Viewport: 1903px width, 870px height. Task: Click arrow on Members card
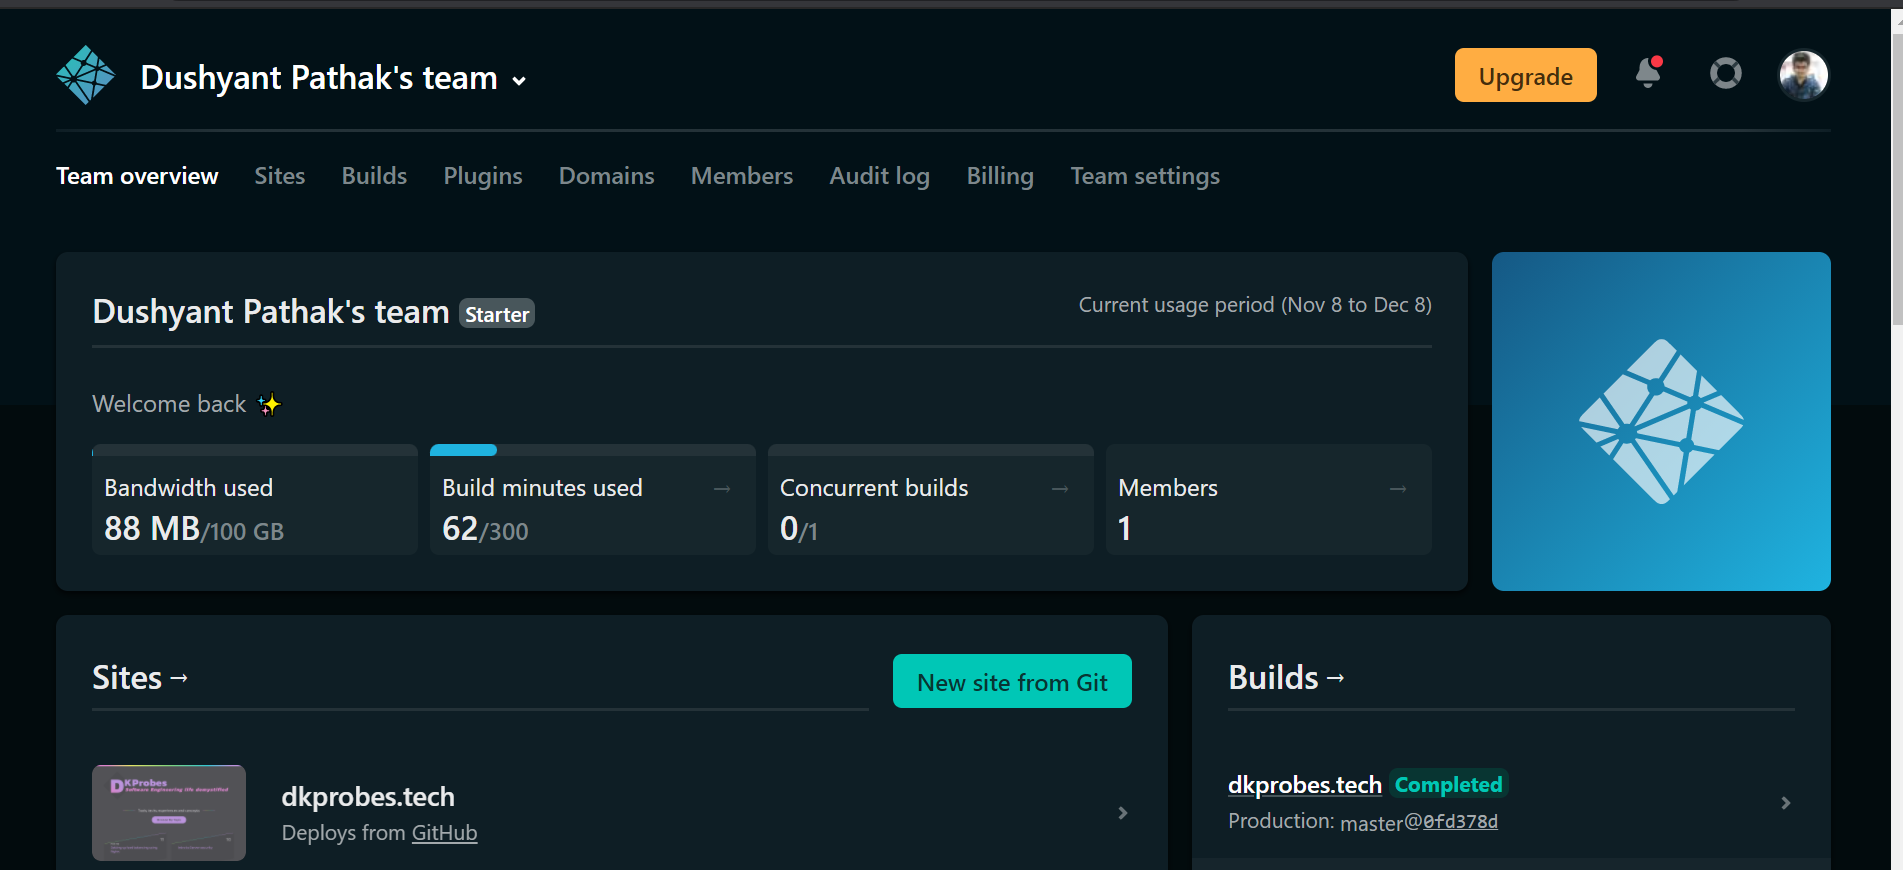1398,488
